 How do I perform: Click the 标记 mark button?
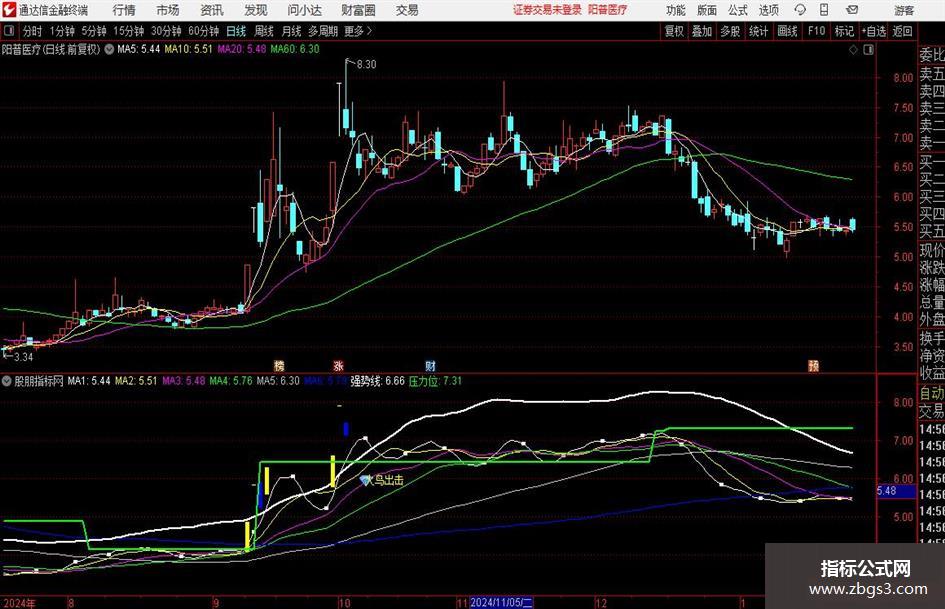pyautogui.click(x=844, y=31)
